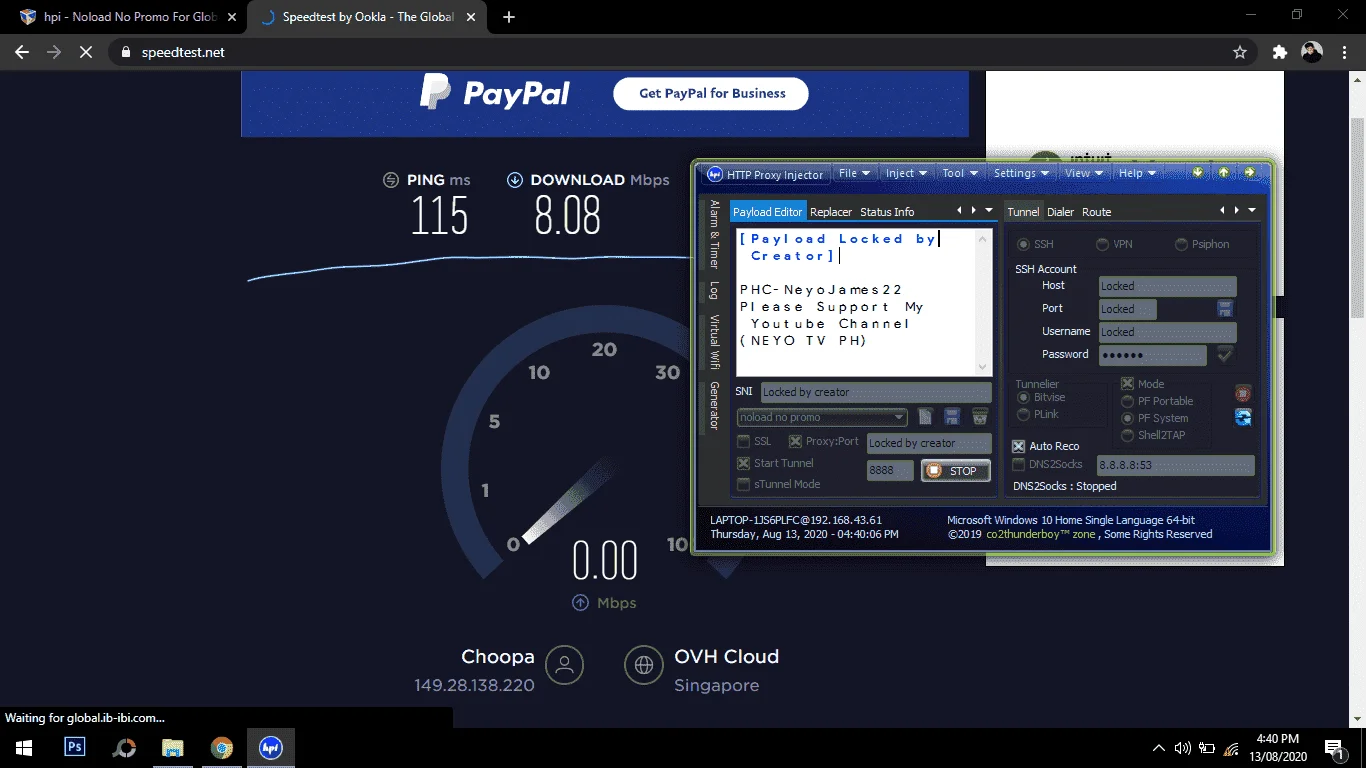Click the save floppy icon next to Port field

(x=1224, y=309)
